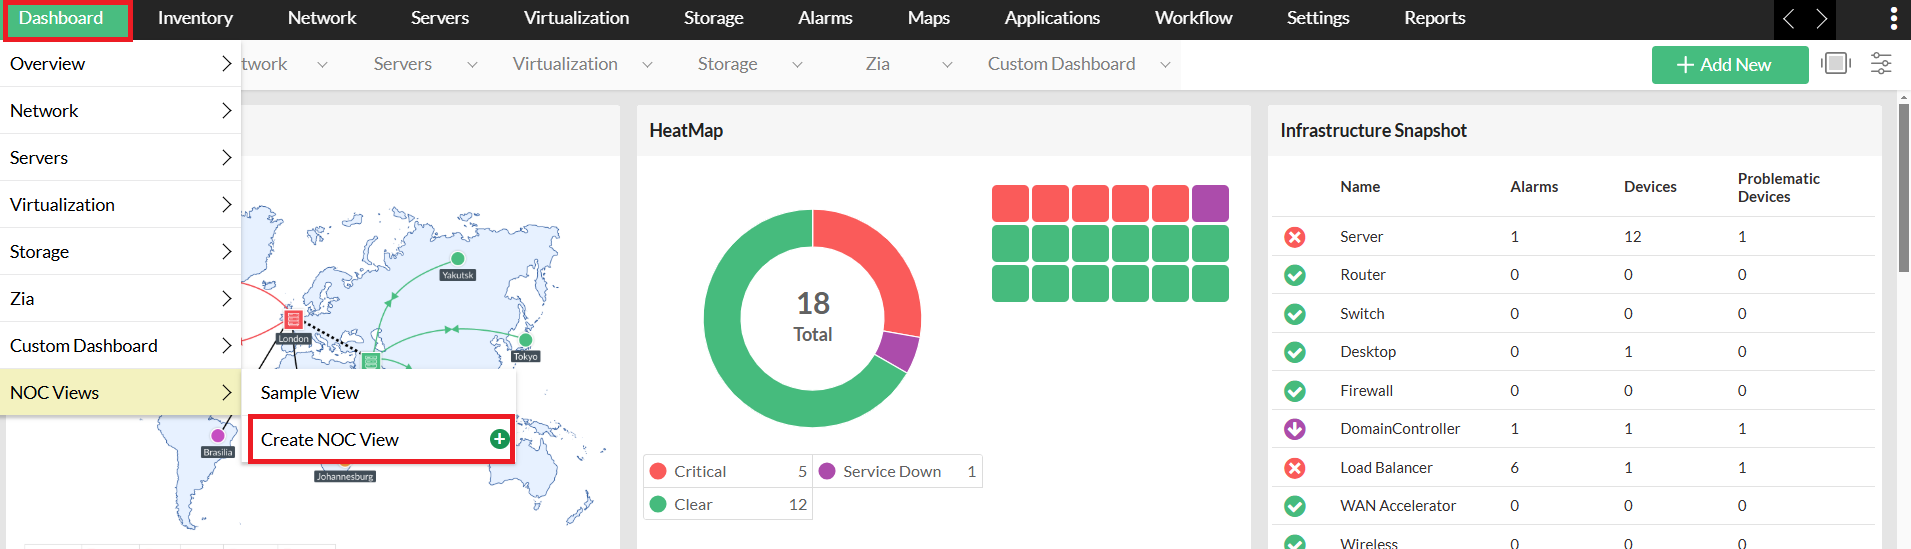Click the green Yakutsk node on the map
1911x549 pixels.
click(x=458, y=259)
